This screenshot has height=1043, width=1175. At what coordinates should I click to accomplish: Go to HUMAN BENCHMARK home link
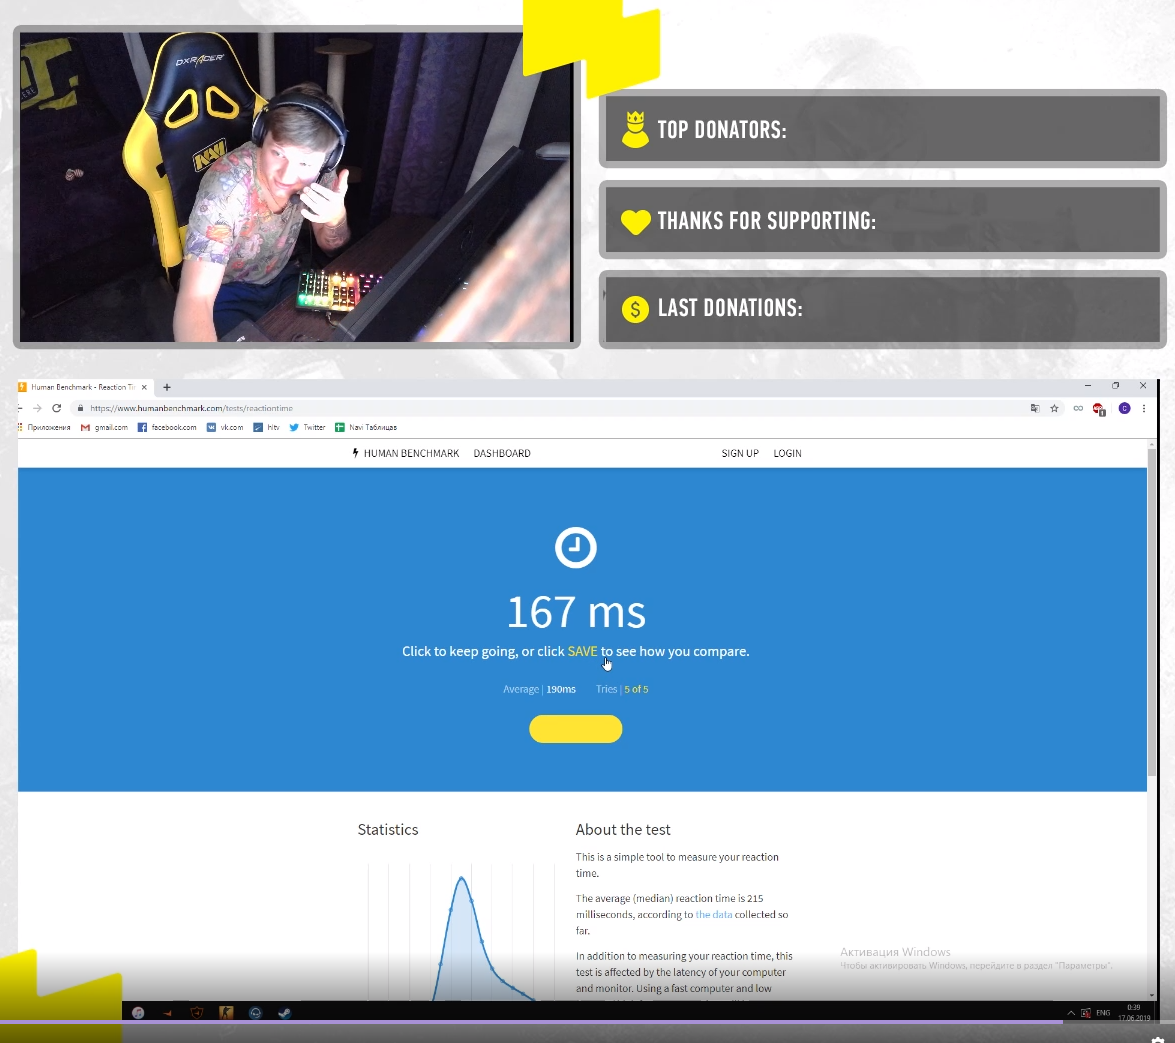pos(405,453)
